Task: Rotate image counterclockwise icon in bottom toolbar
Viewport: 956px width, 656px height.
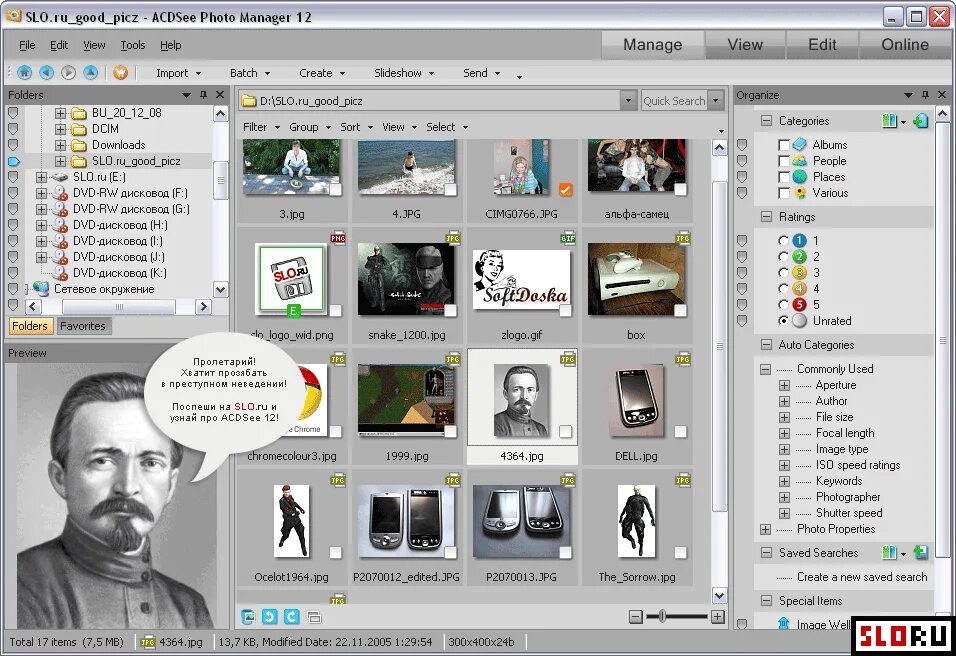Action: 269,617
